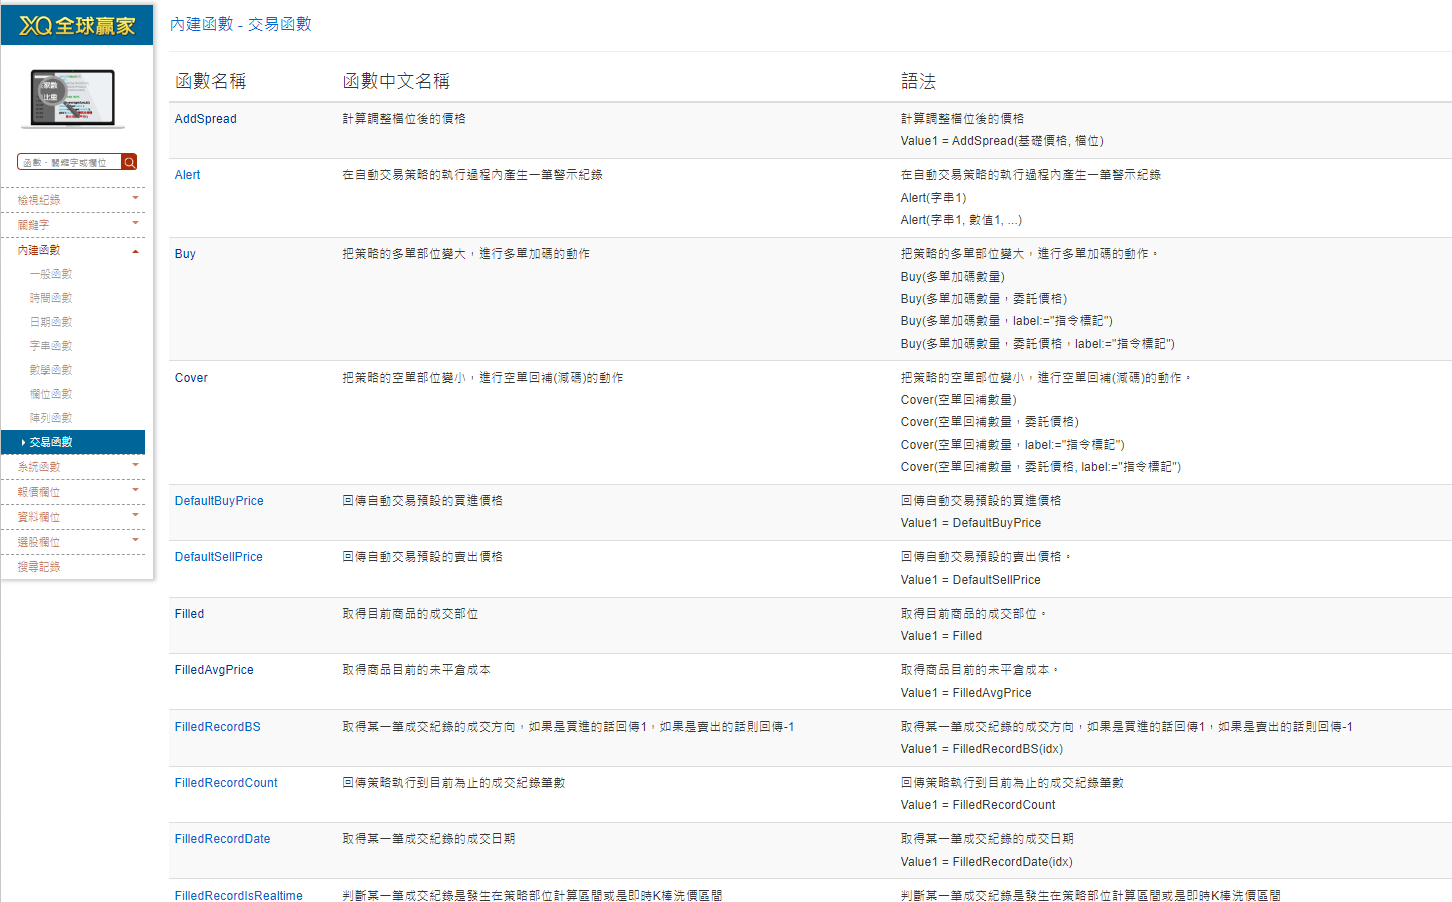The height and width of the screenshot is (902, 1452).
Task: Click the XQ全球贏家 logo
Action: click(77, 25)
